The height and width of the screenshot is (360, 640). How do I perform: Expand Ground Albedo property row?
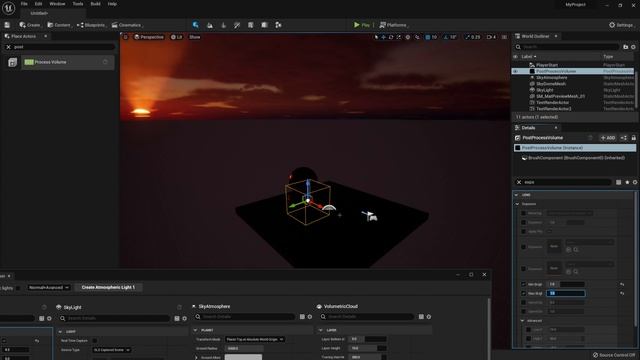pyautogui.click(x=196, y=358)
